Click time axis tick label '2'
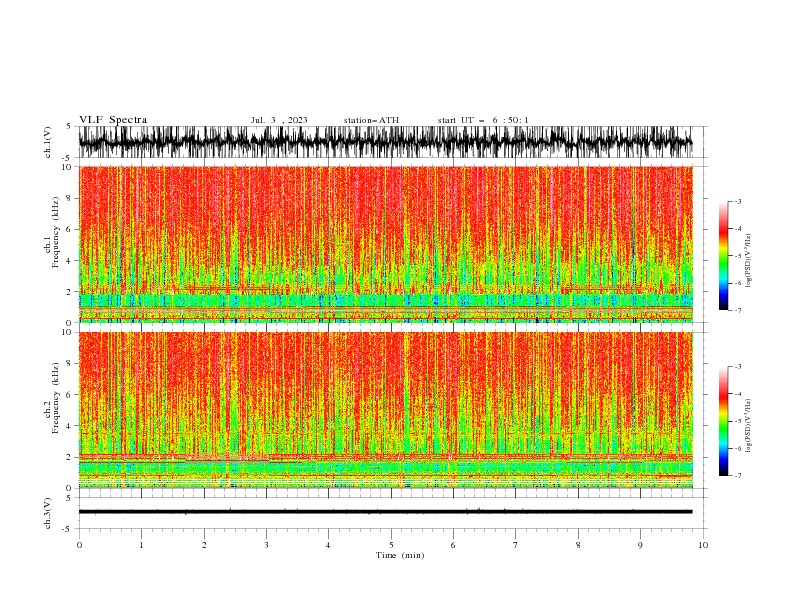This screenshot has height=612, width=792. click(204, 545)
